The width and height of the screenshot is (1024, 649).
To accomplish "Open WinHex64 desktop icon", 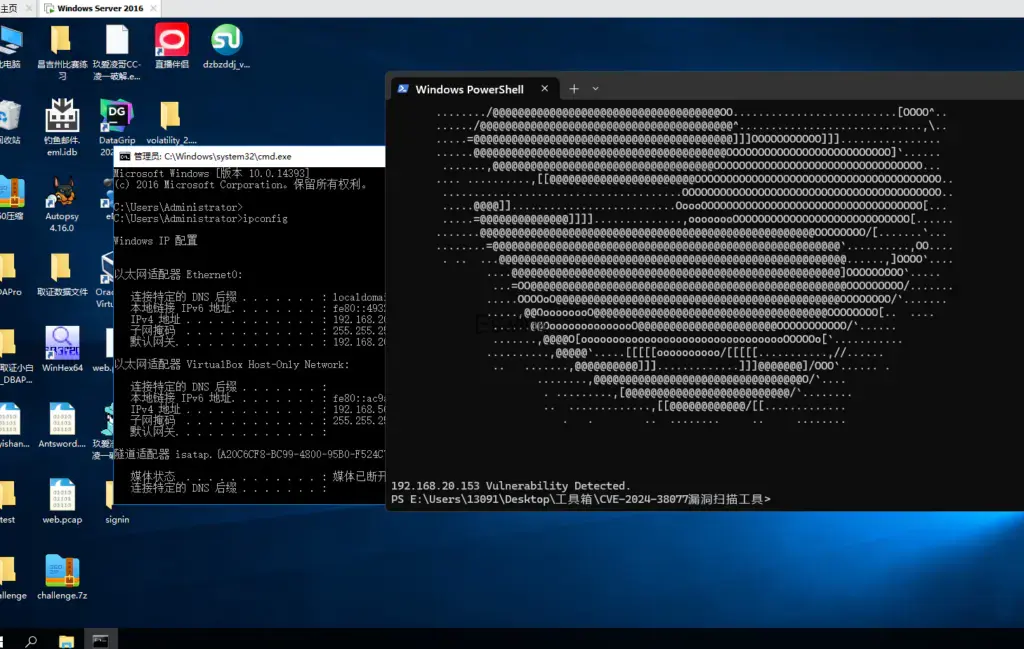I will pyautogui.click(x=62, y=346).
